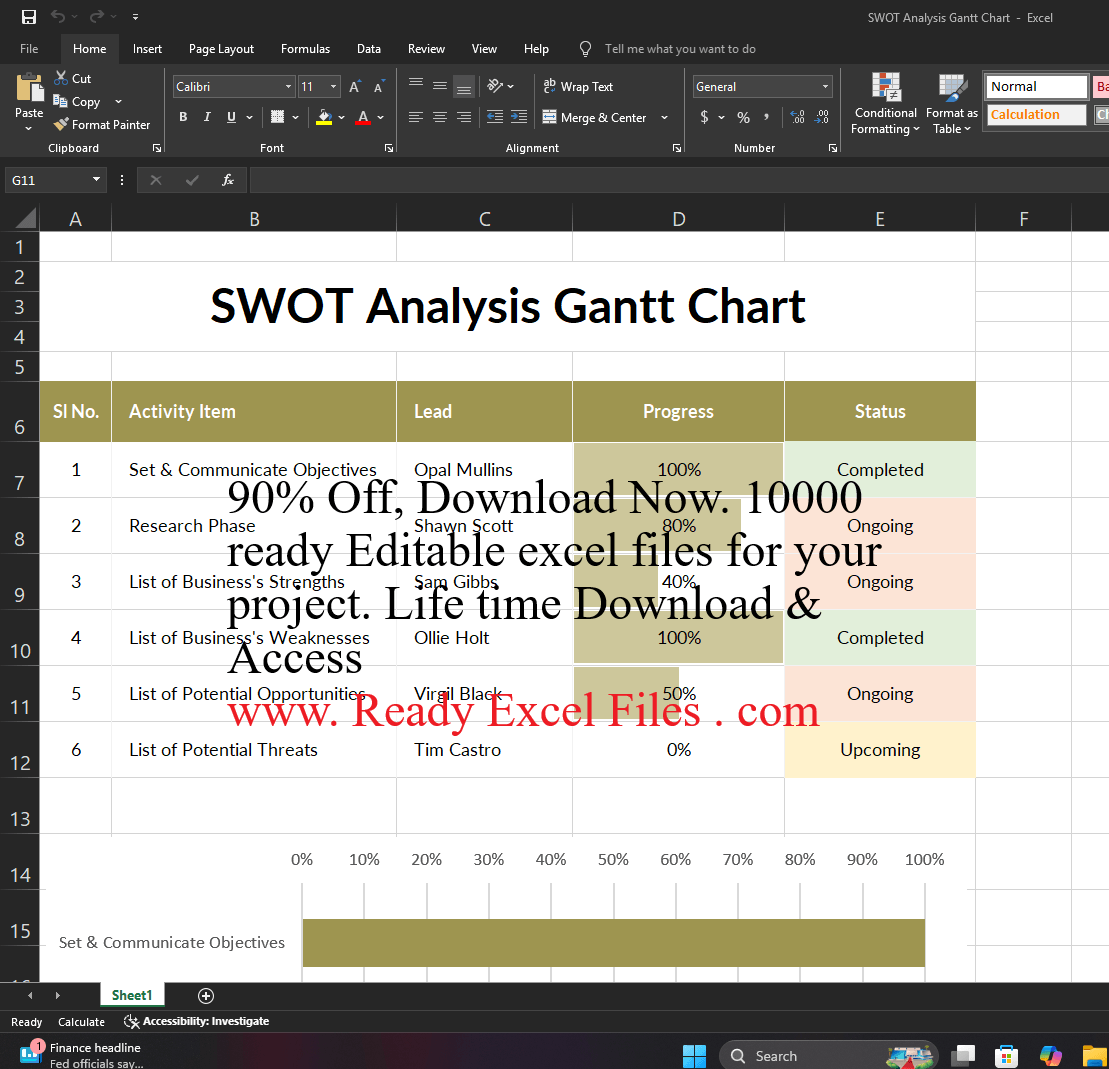Image resolution: width=1109 pixels, height=1069 pixels.
Task: Click the Paste clipboard icon
Action: tap(29, 88)
